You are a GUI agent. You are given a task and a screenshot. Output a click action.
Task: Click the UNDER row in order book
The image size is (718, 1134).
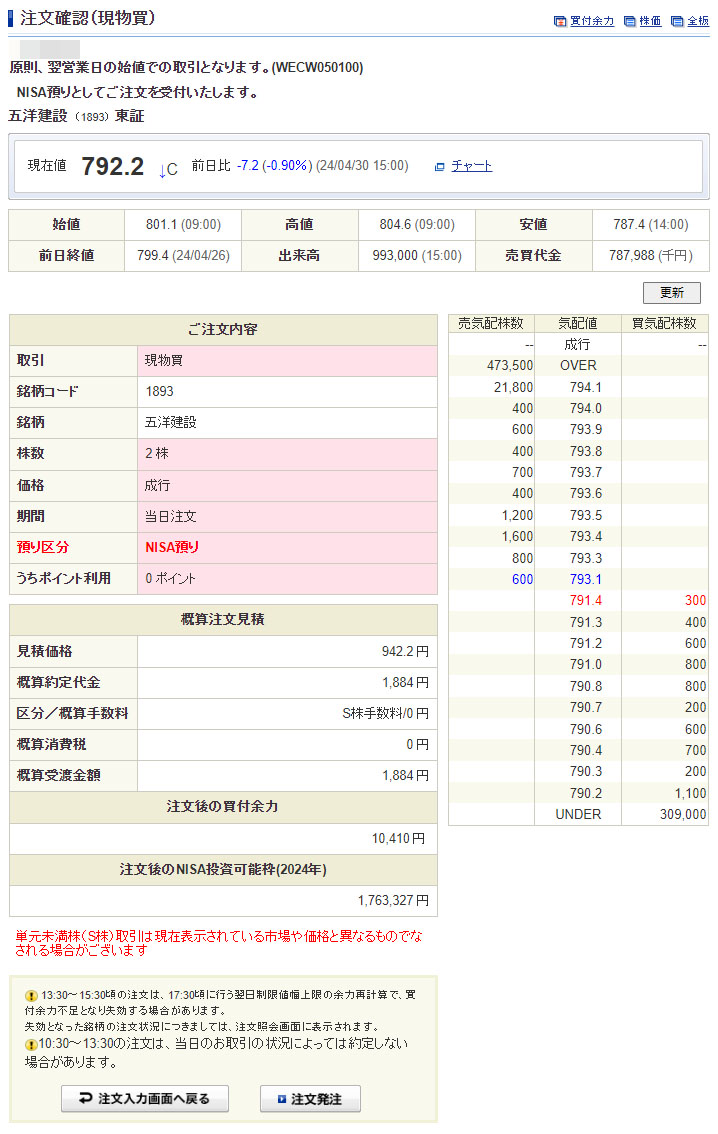pos(578,814)
